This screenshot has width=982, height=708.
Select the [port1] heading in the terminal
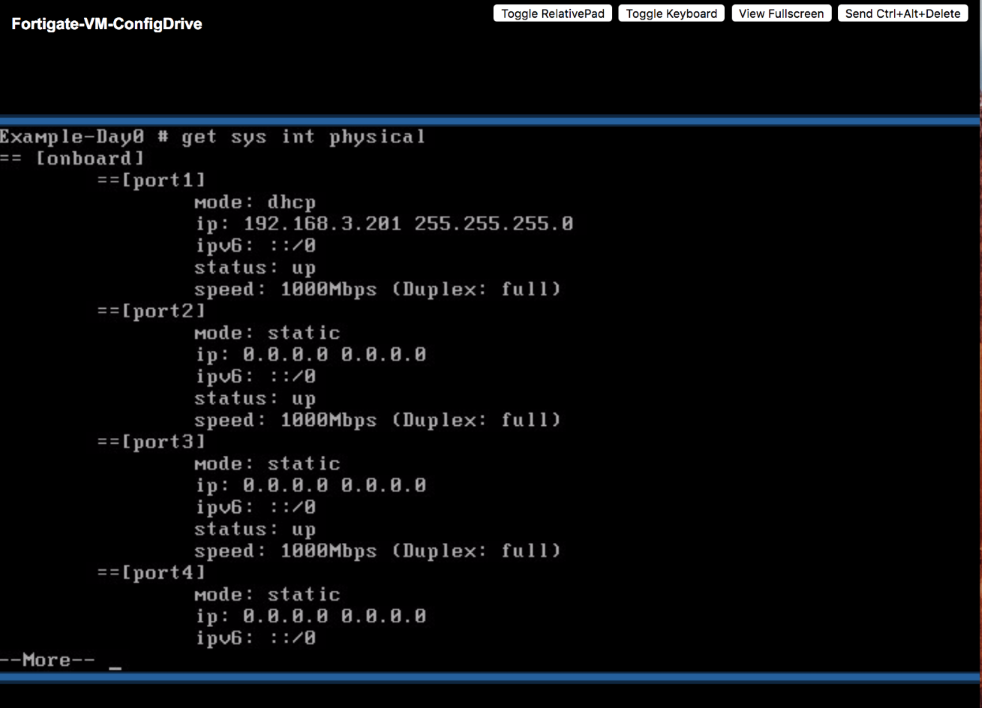[151, 180]
